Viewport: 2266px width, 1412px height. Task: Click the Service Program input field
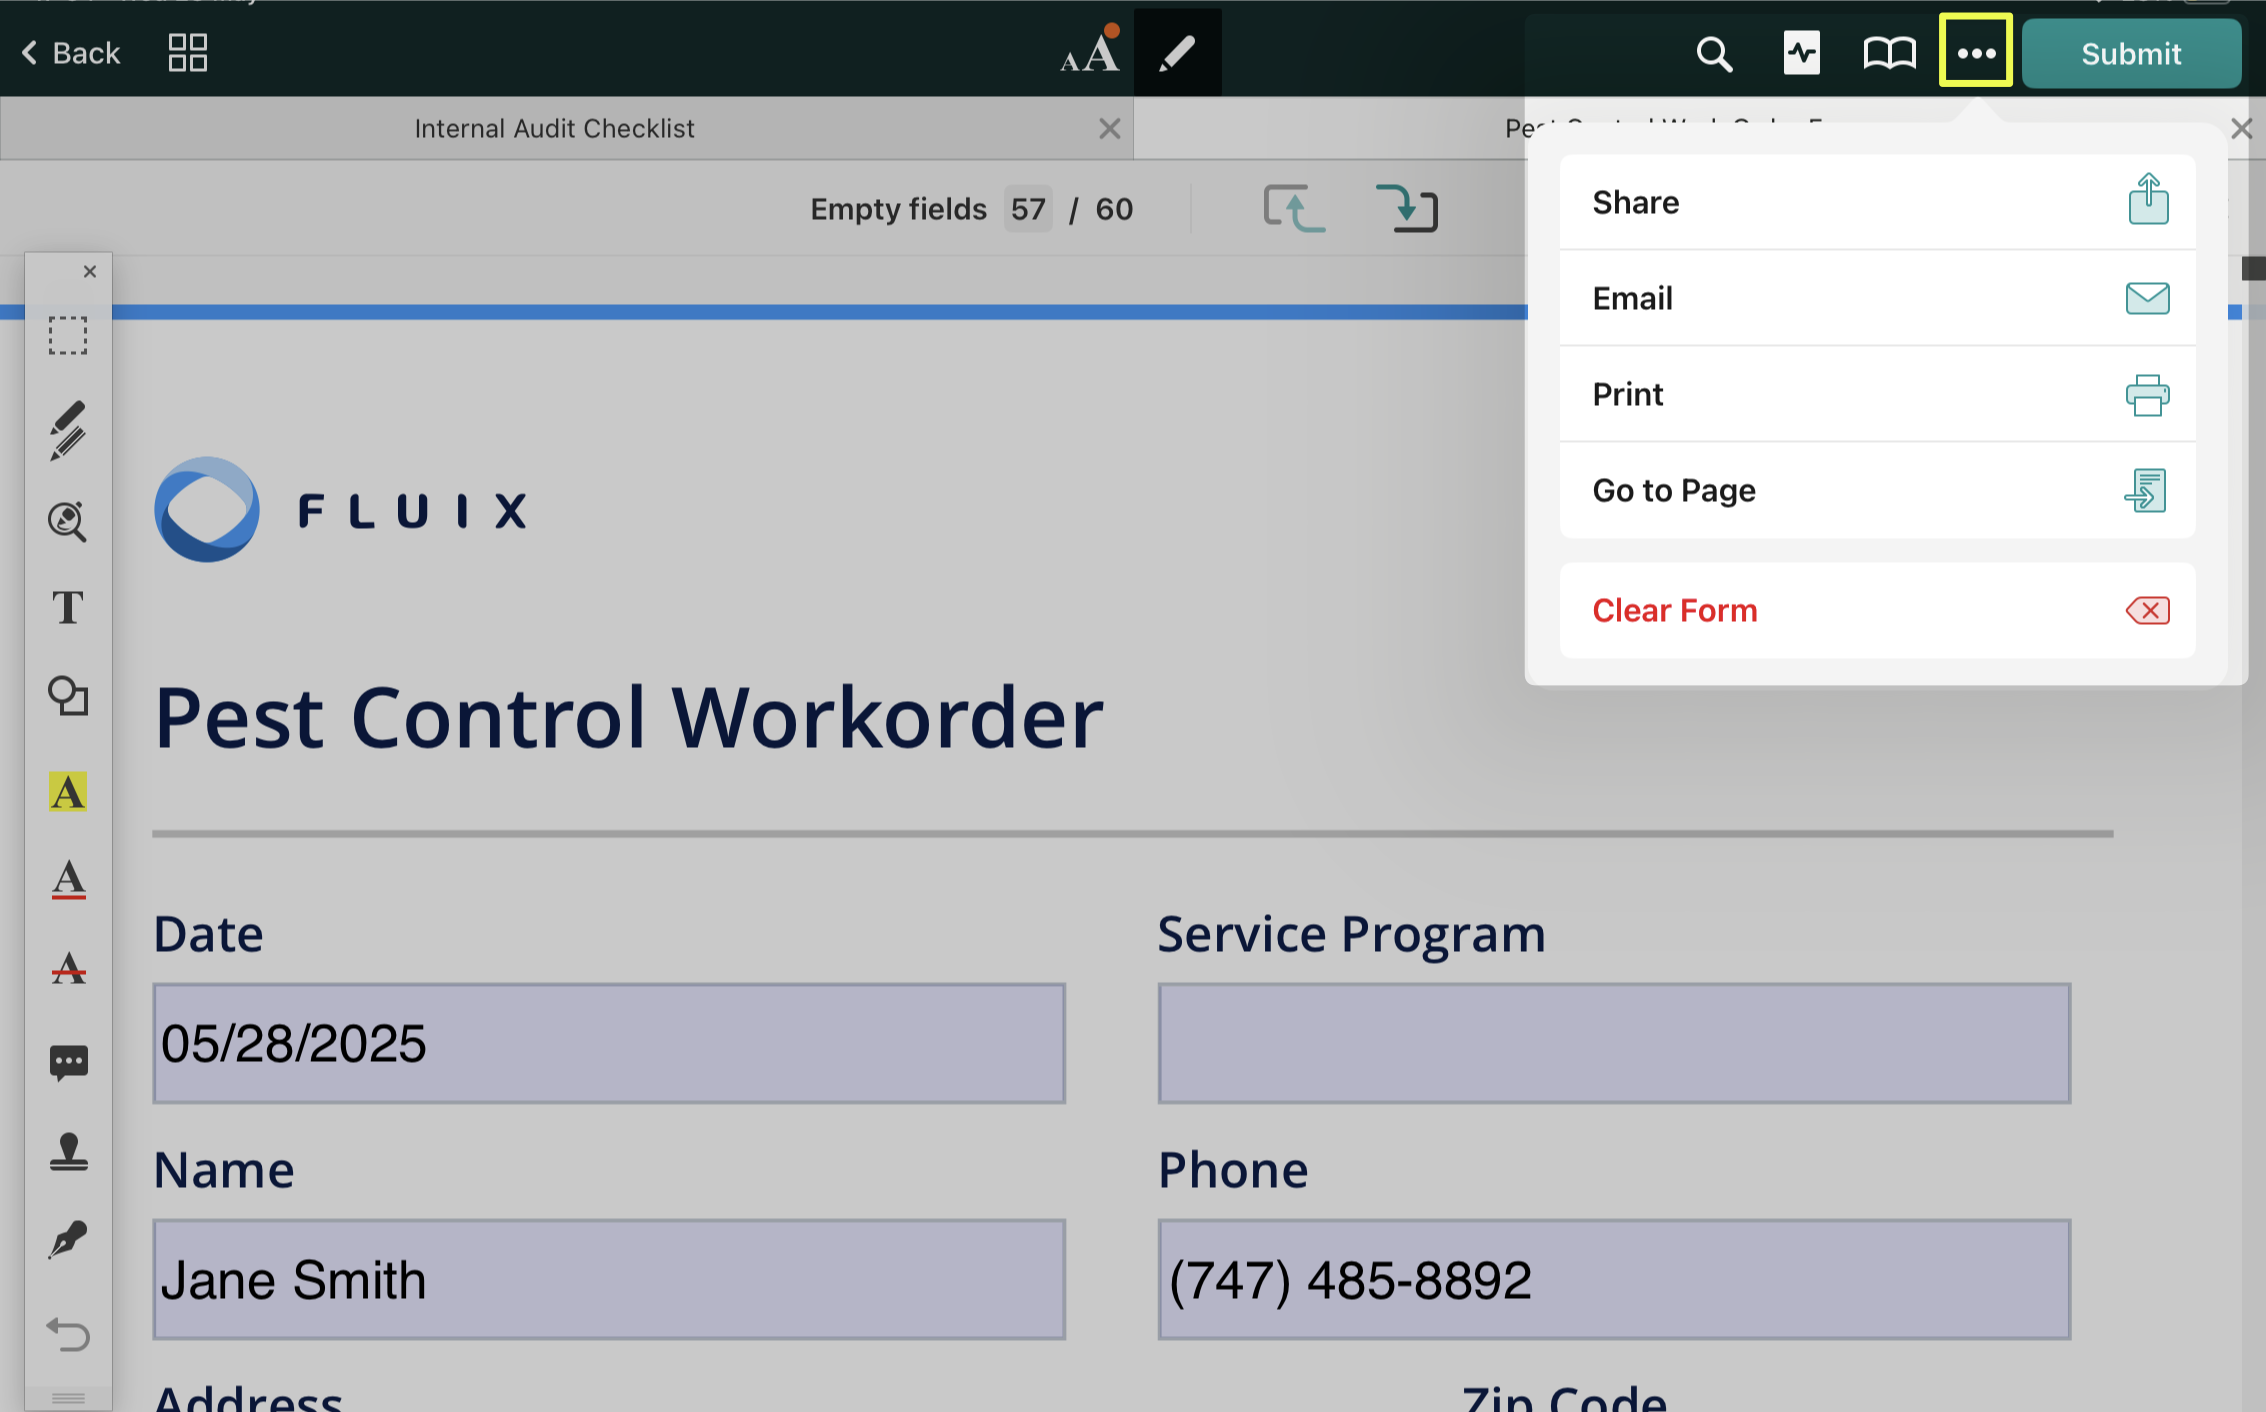(x=1613, y=1044)
